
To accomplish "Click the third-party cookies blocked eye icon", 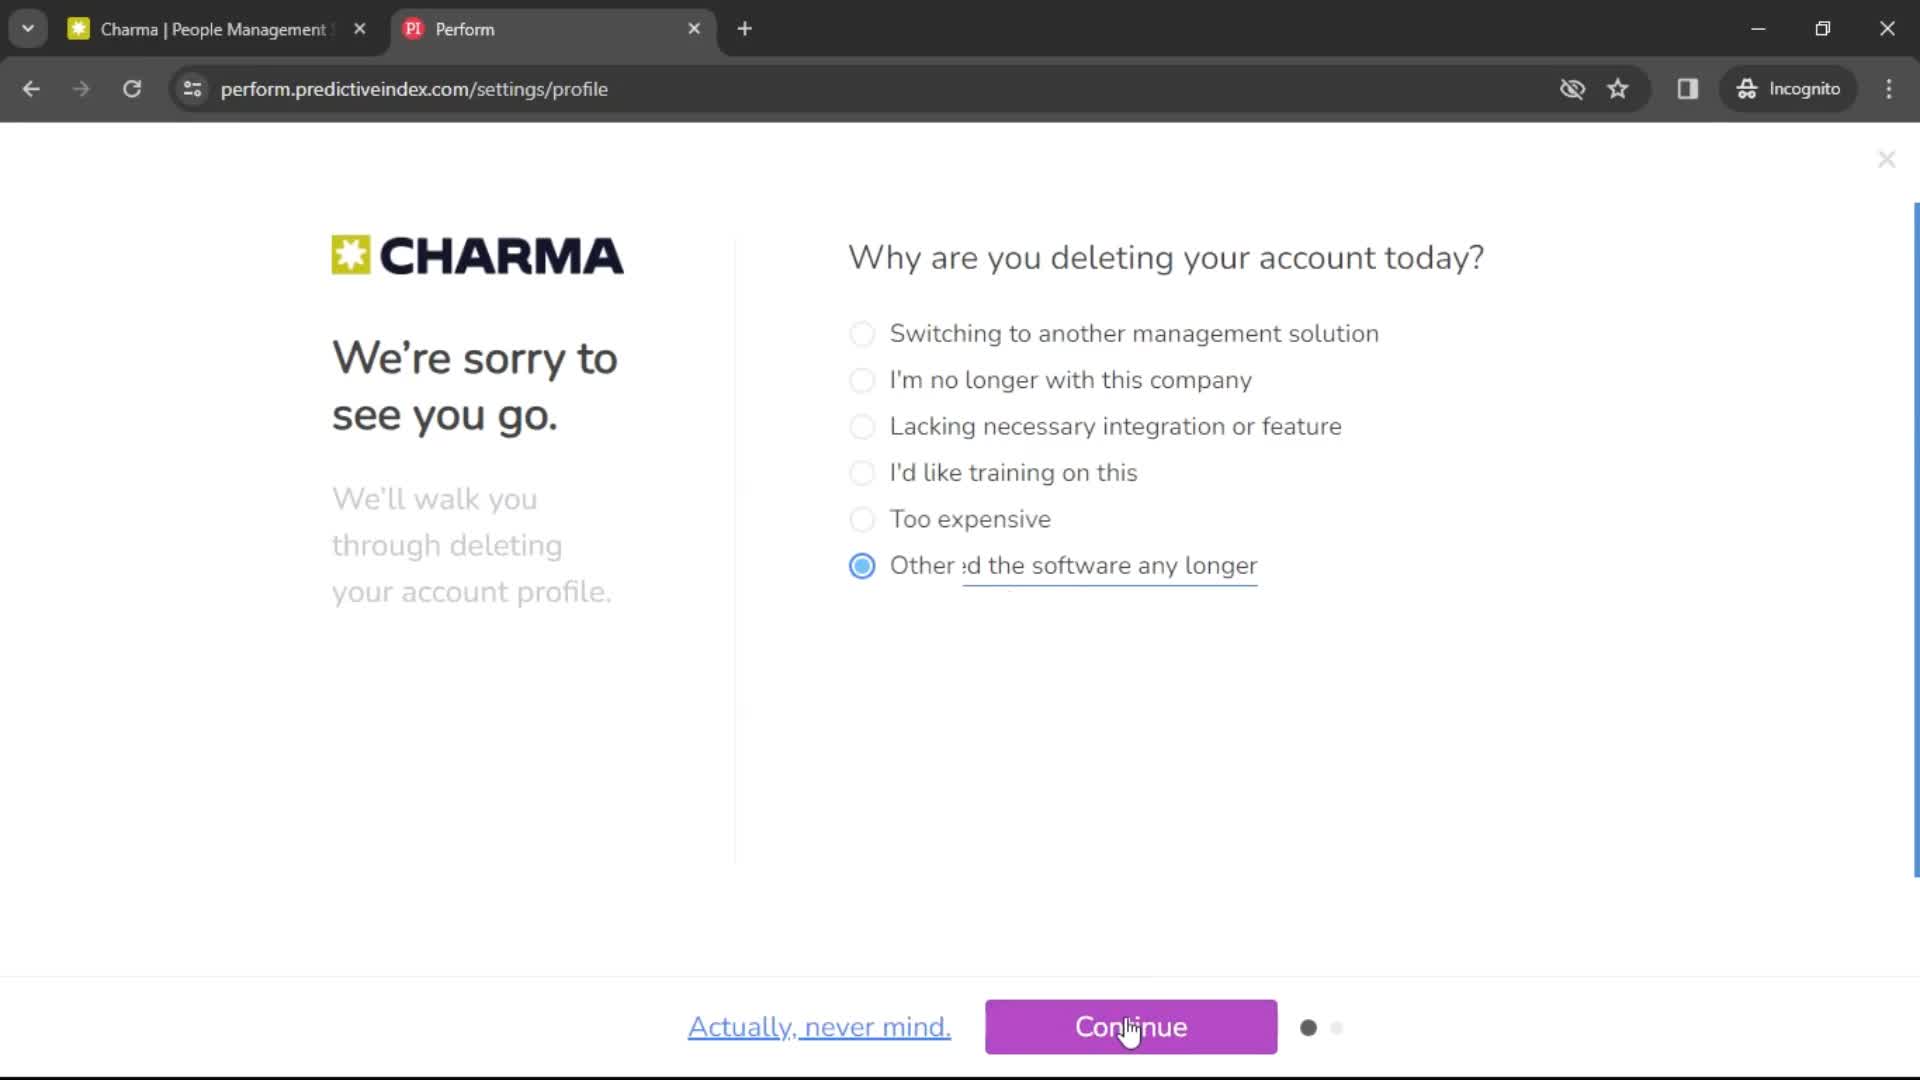I will click(x=1572, y=89).
